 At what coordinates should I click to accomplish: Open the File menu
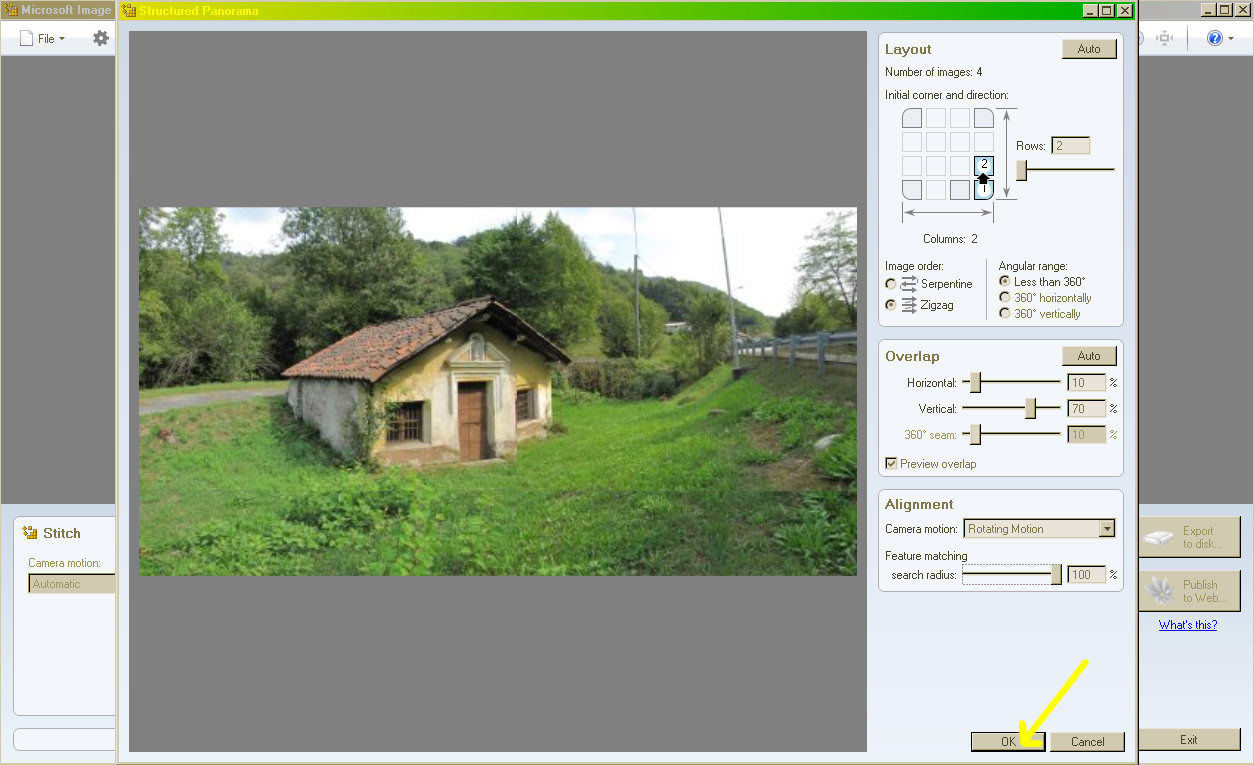pyautogui.click(x=43, y=38)
